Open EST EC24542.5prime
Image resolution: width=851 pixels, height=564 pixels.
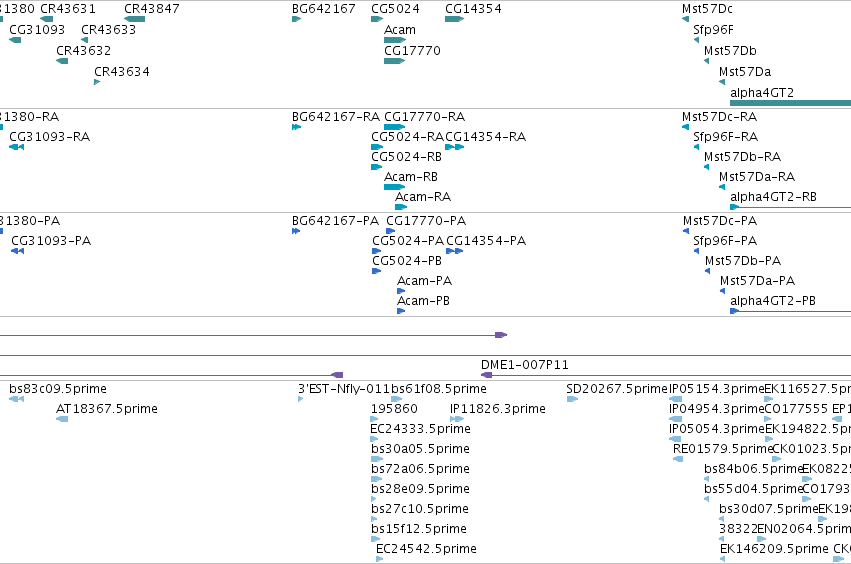pyautogui.click(x=427, y=549)
